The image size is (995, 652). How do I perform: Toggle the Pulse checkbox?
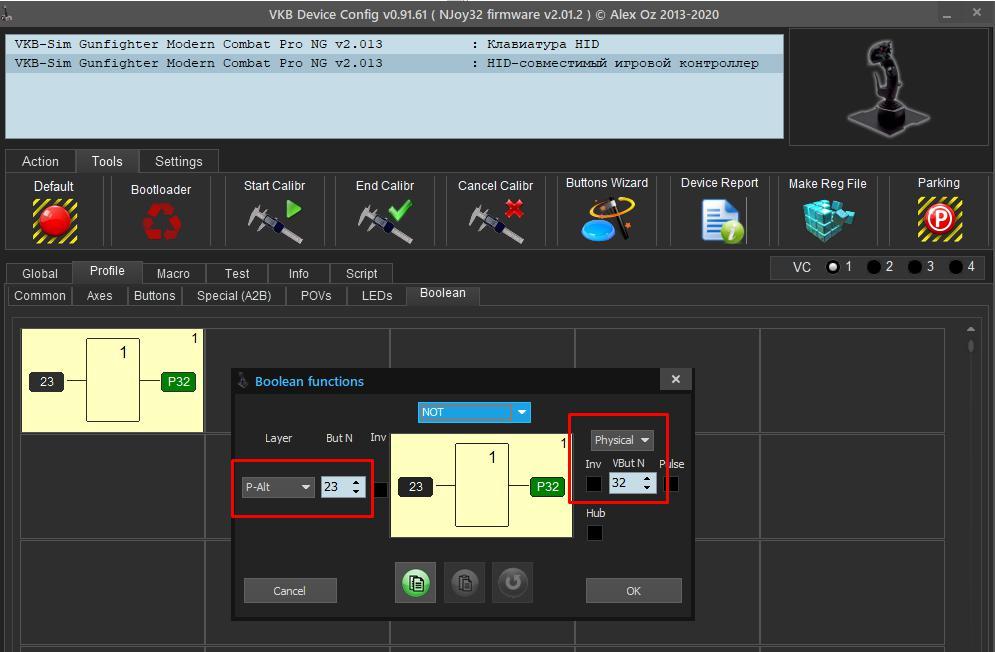pos(671,484)
